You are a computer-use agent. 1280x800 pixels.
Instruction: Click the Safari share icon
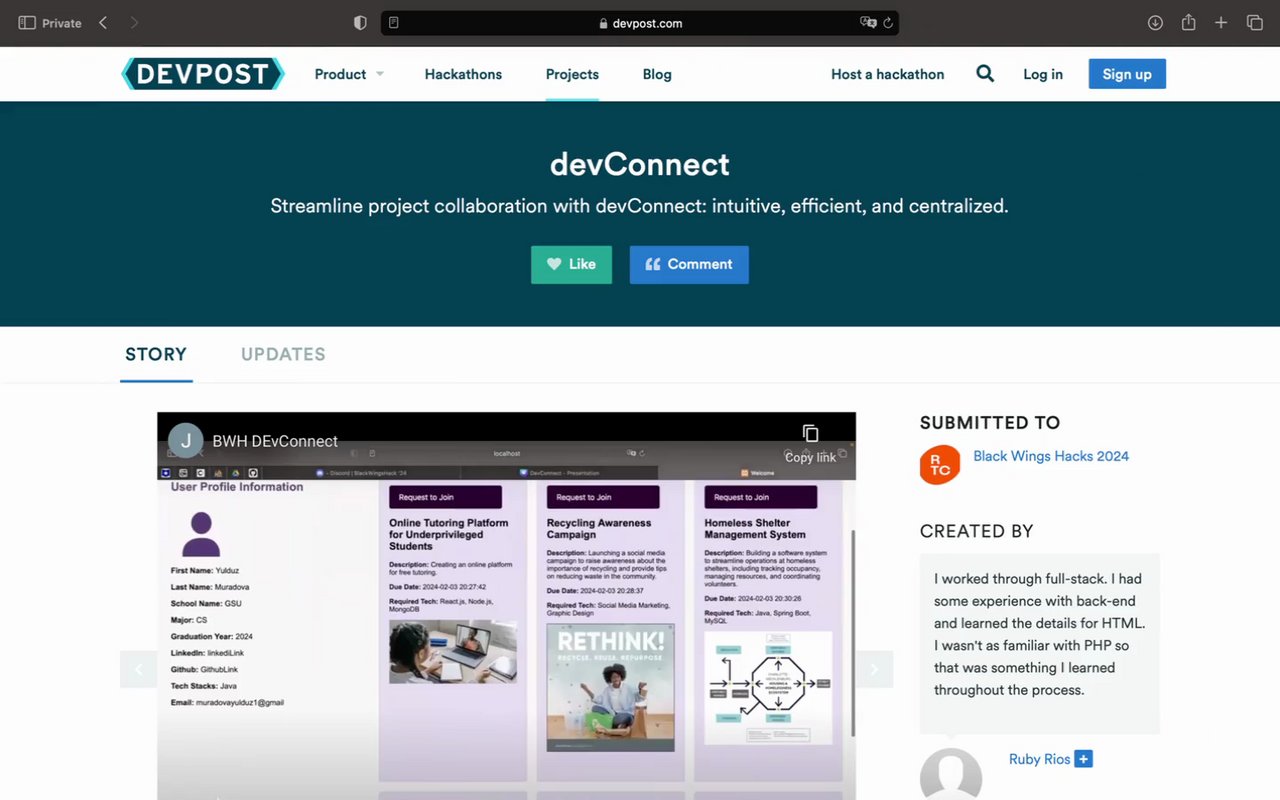pos(1188,22)
